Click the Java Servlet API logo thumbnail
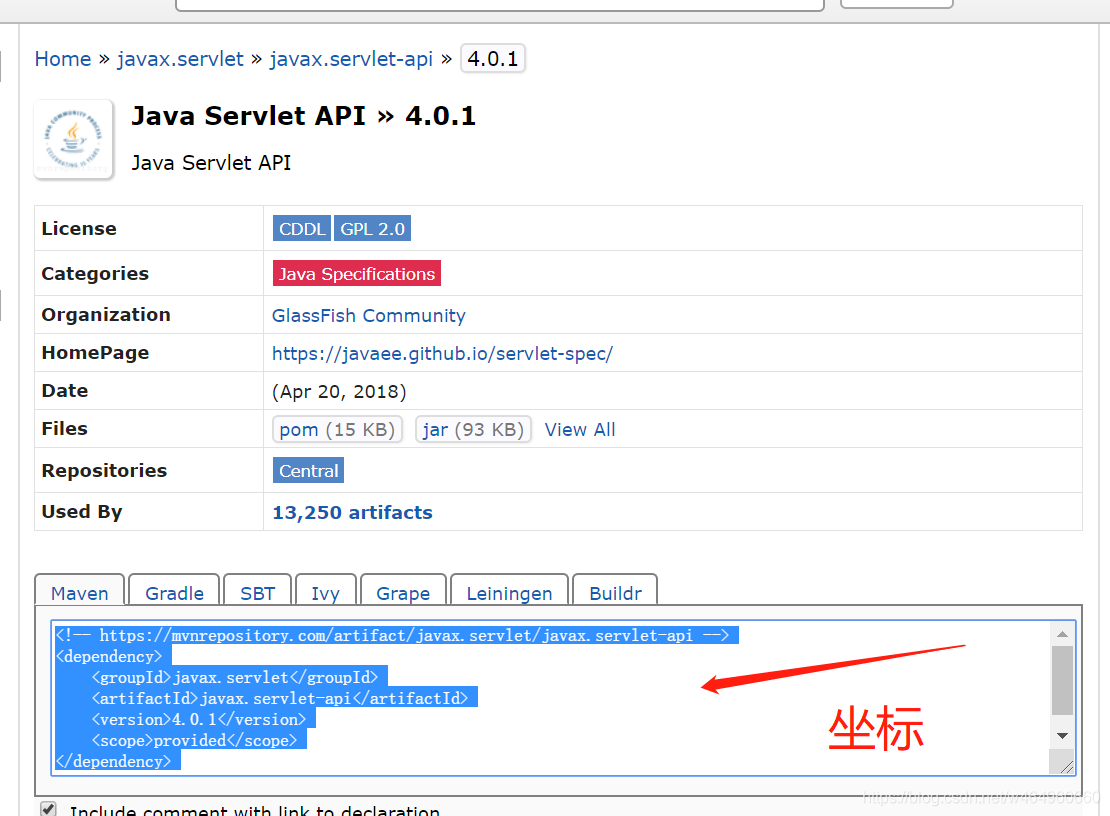Screen dimensions: 1110x816 click(74, 139)
